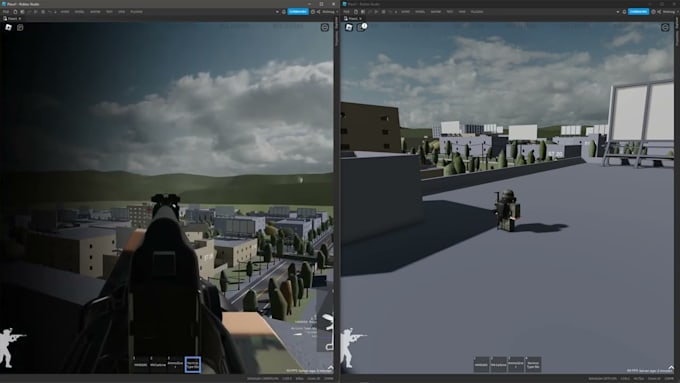Open the Plugins tab in right window
The image size is (680, 383).
tap(477, 12)
